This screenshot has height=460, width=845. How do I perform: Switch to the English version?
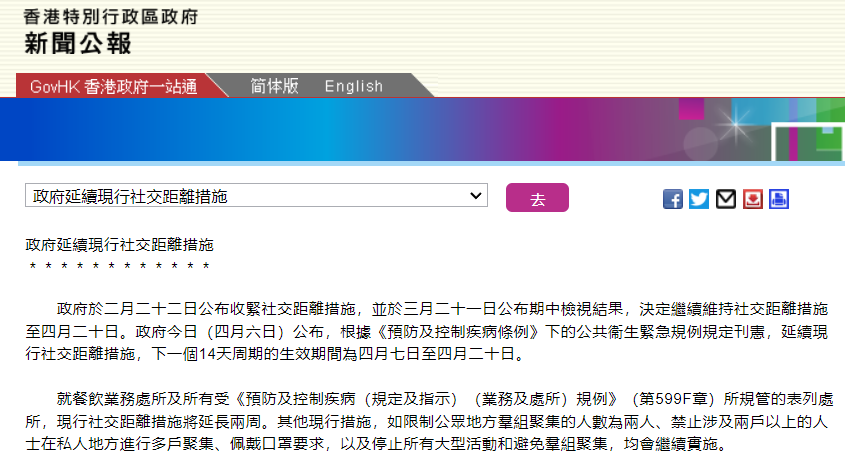click(353, 86)
